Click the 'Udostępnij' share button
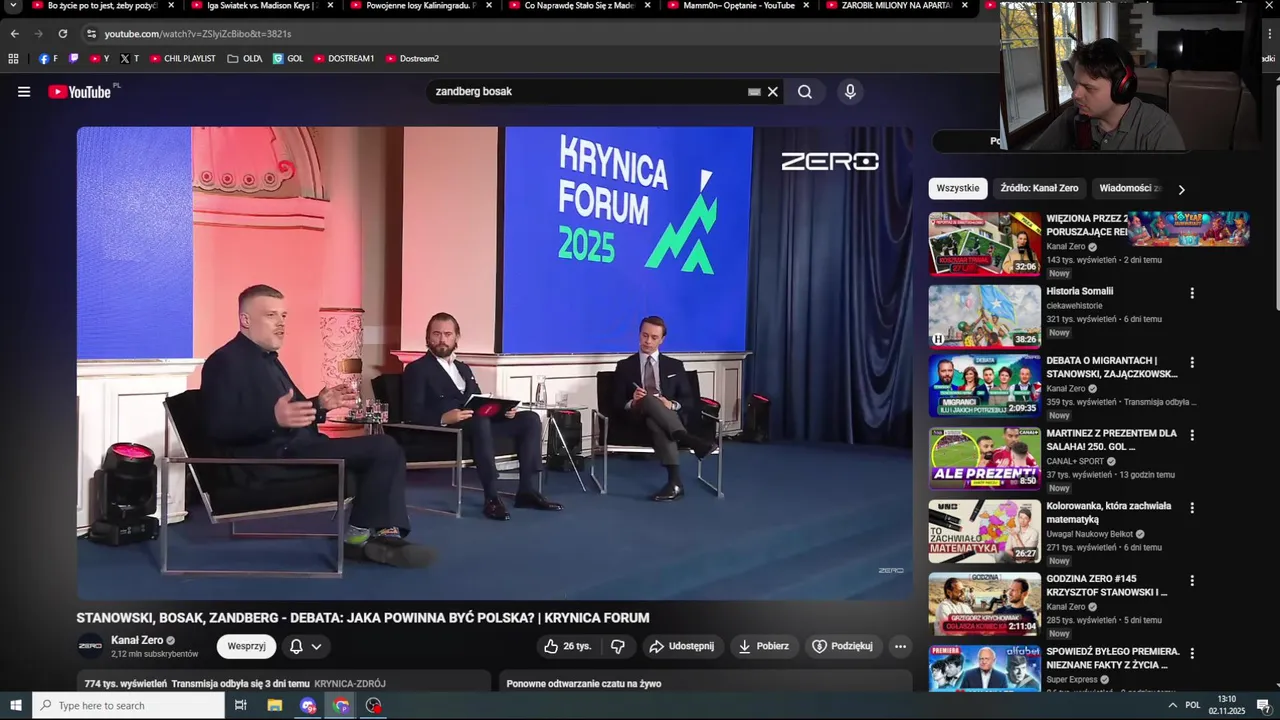The width and height of the screenshot is (1280, 720). [683, 646]
